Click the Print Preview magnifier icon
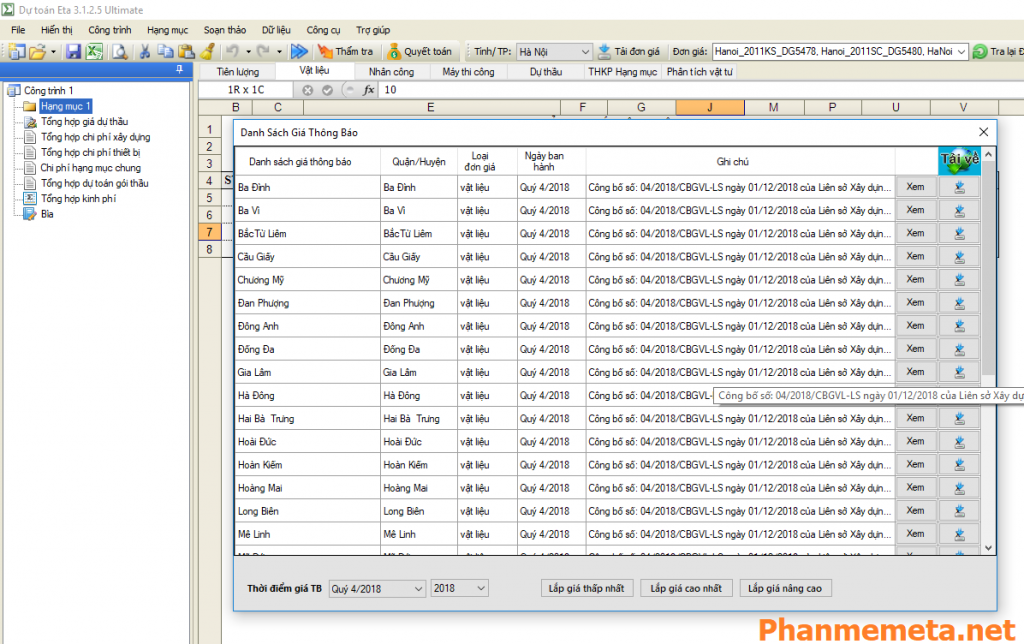1024x644 pixels. click(x=118, y=51)
